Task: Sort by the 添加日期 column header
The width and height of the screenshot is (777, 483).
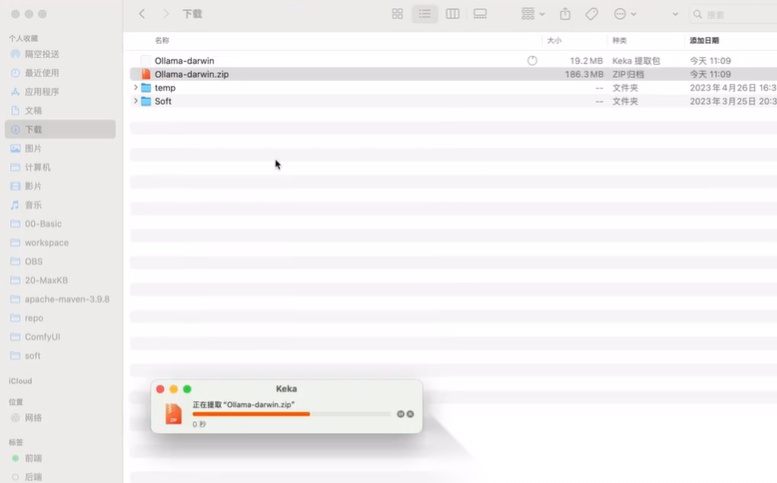Action: click(704, 41)
